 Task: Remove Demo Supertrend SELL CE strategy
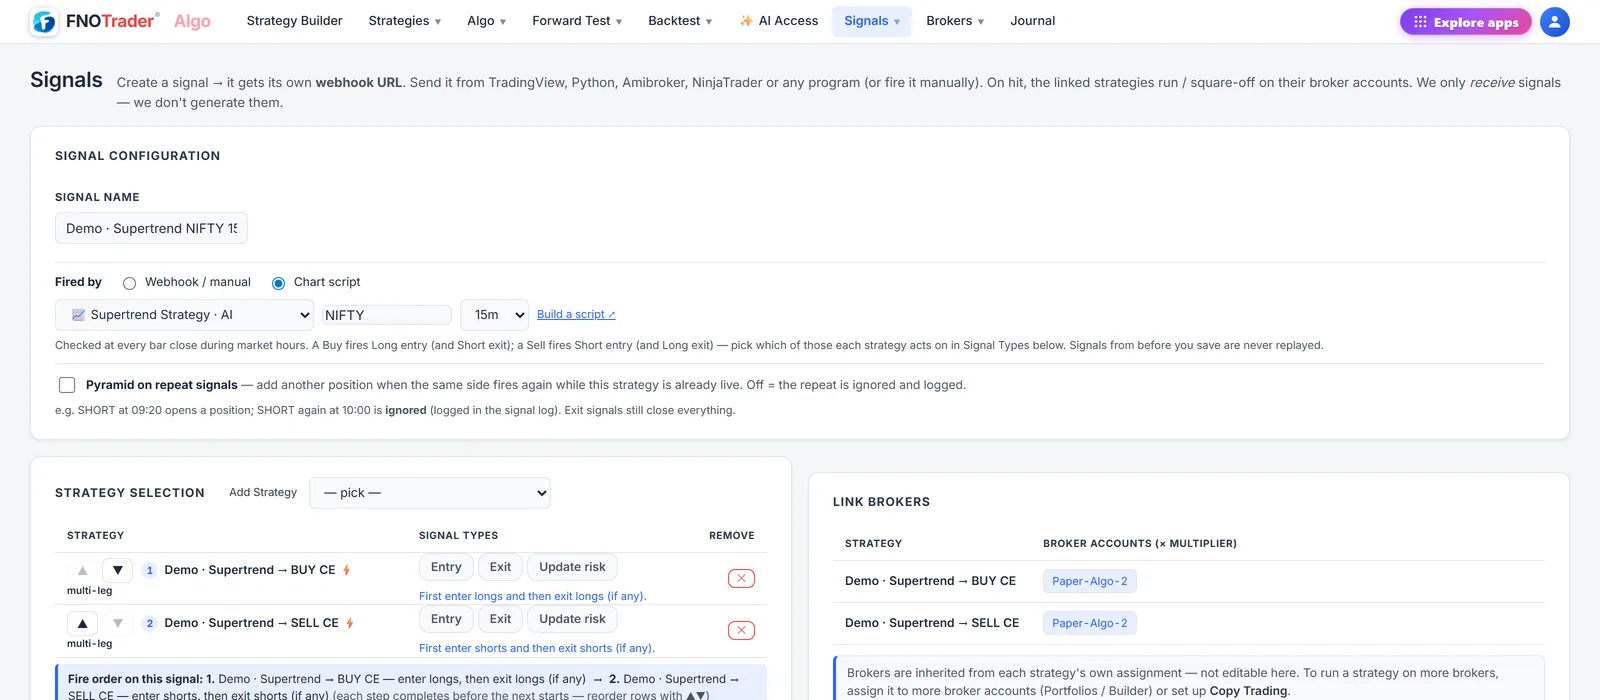point(741,630)
